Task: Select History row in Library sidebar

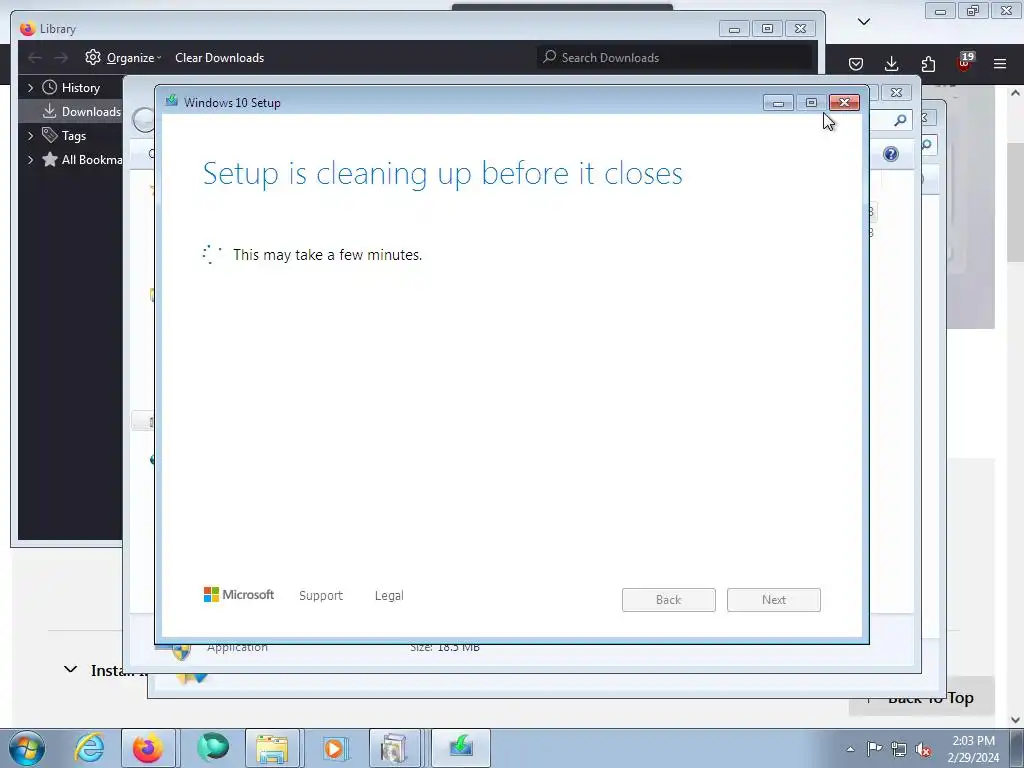Action: (x=72, y=88)
